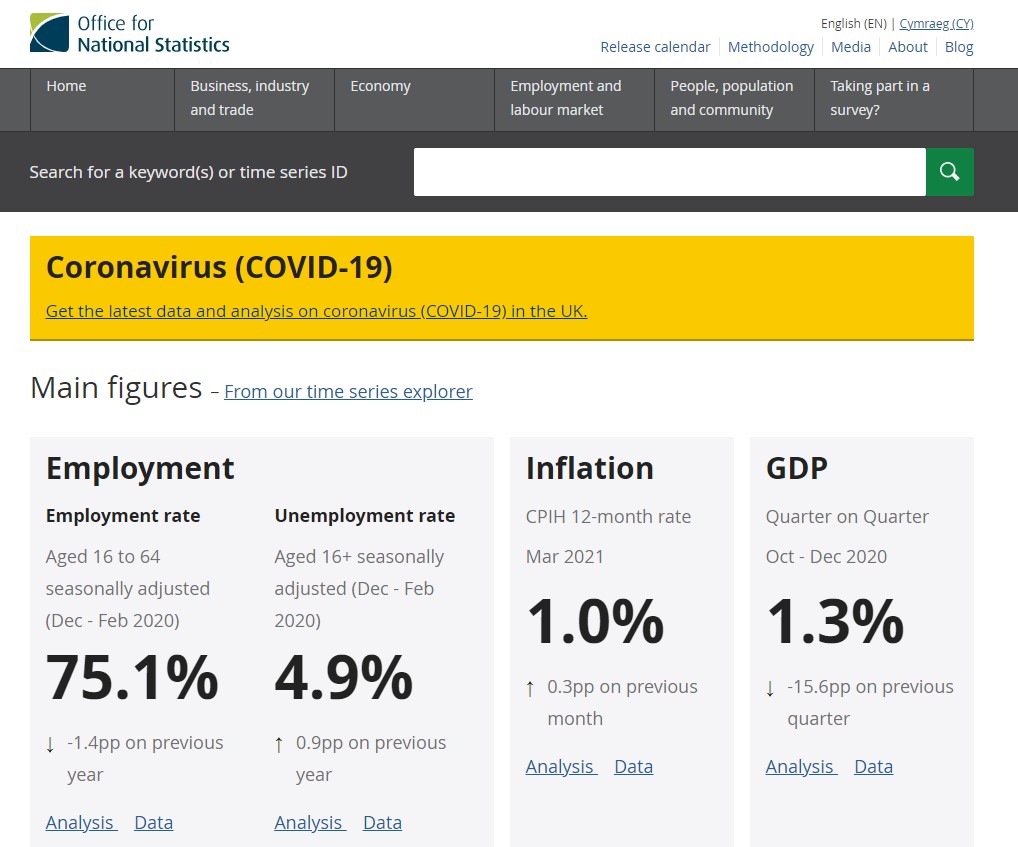This screenshot has height=847, width=1018.
Task: Open the Blog link
Action: 959,47
